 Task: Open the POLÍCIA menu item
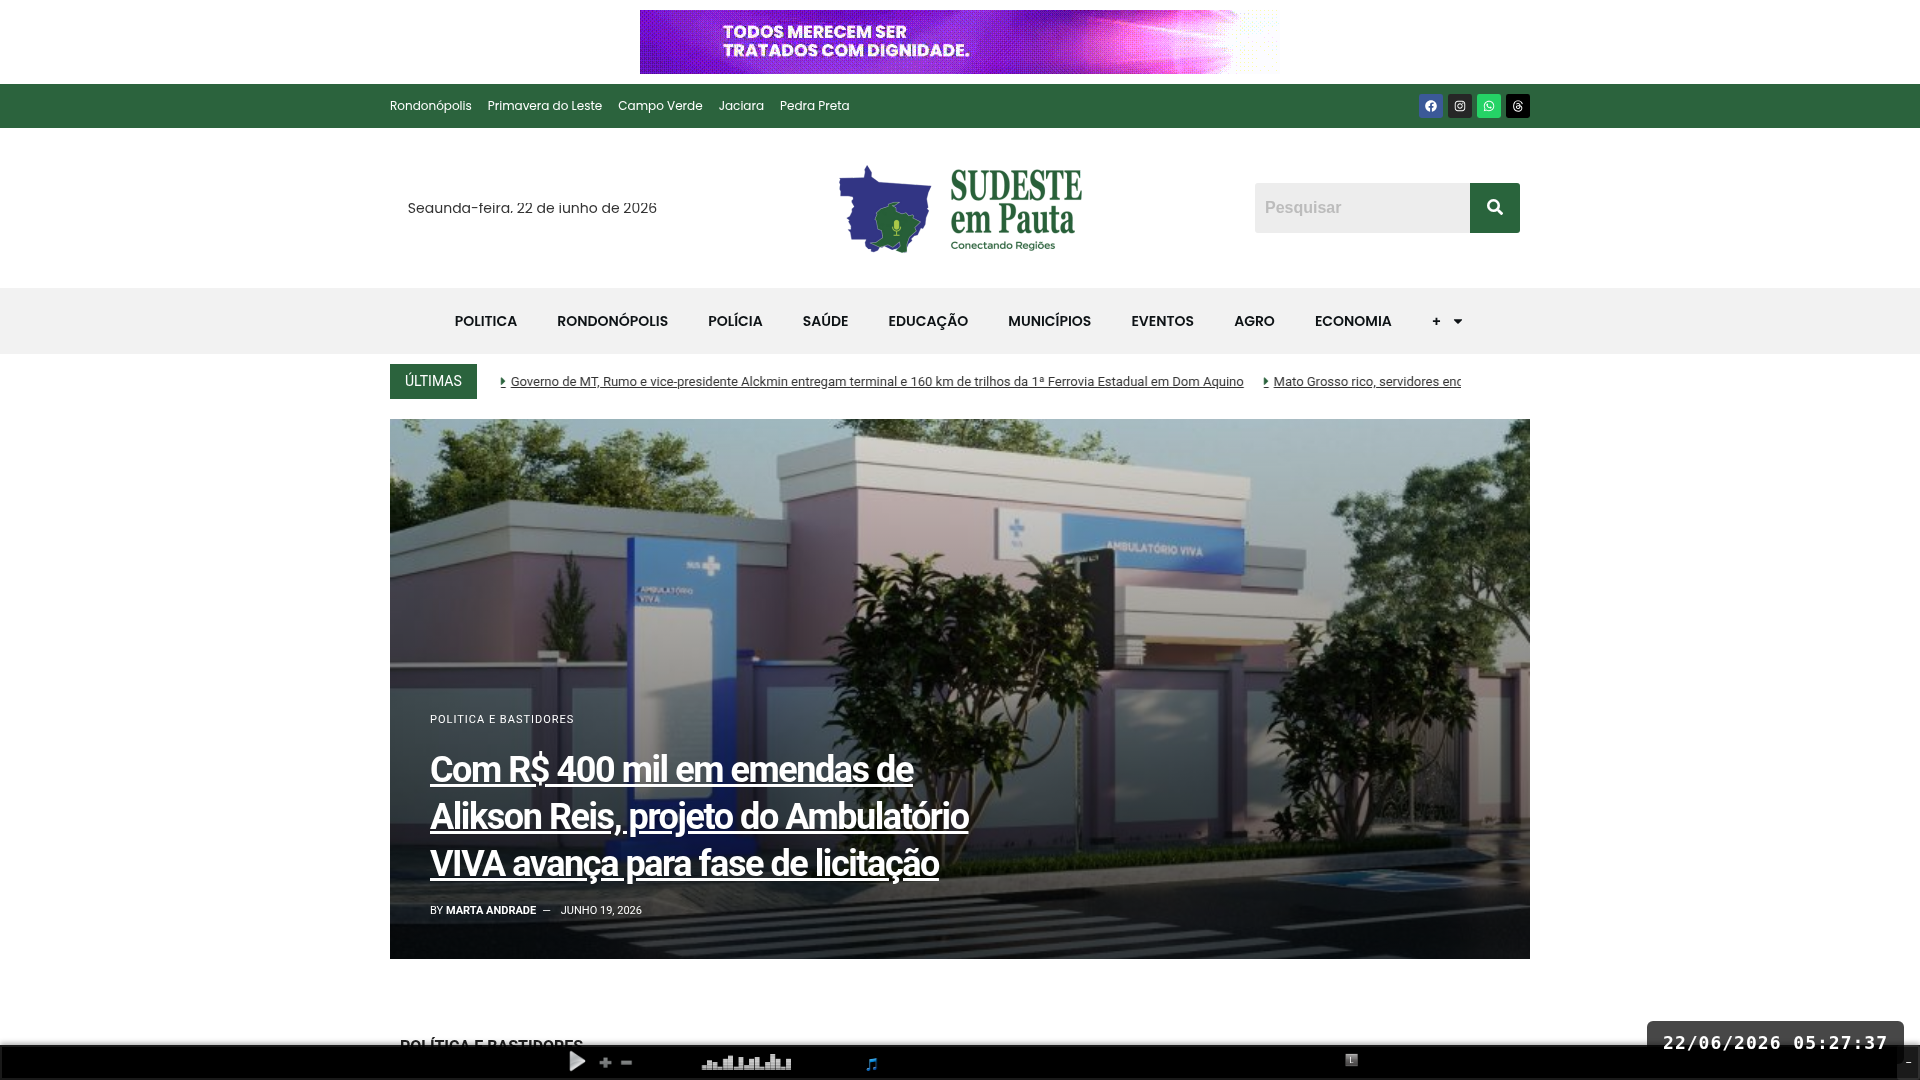[735, 321]
